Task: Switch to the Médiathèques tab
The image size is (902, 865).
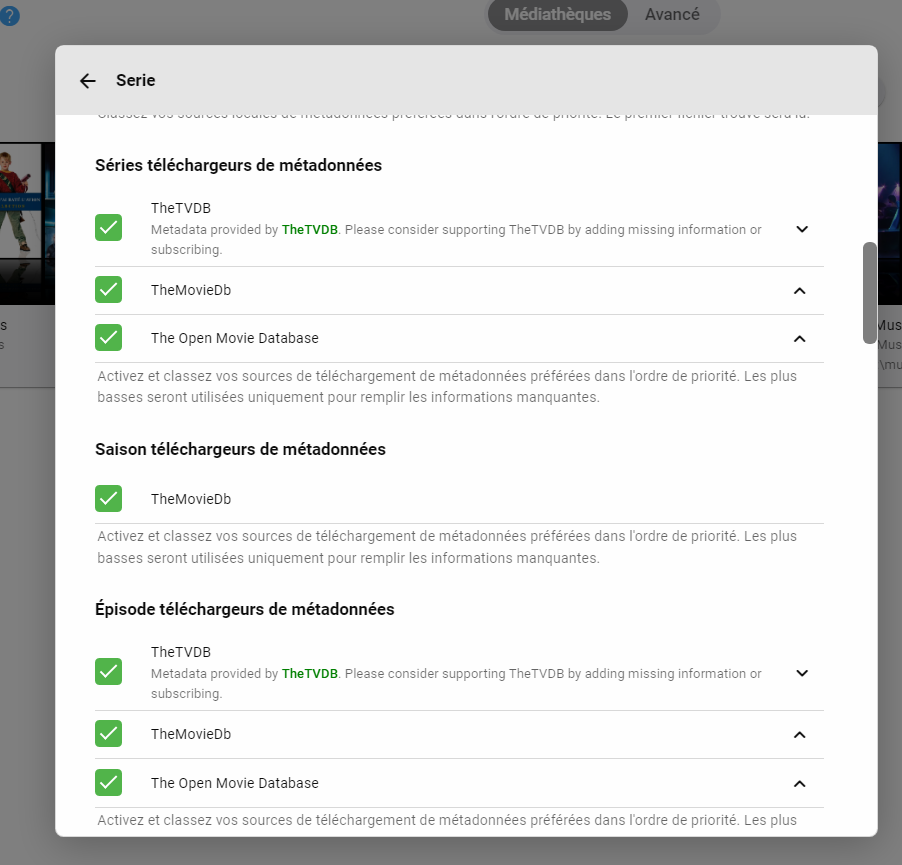Action: click(557, 15)
